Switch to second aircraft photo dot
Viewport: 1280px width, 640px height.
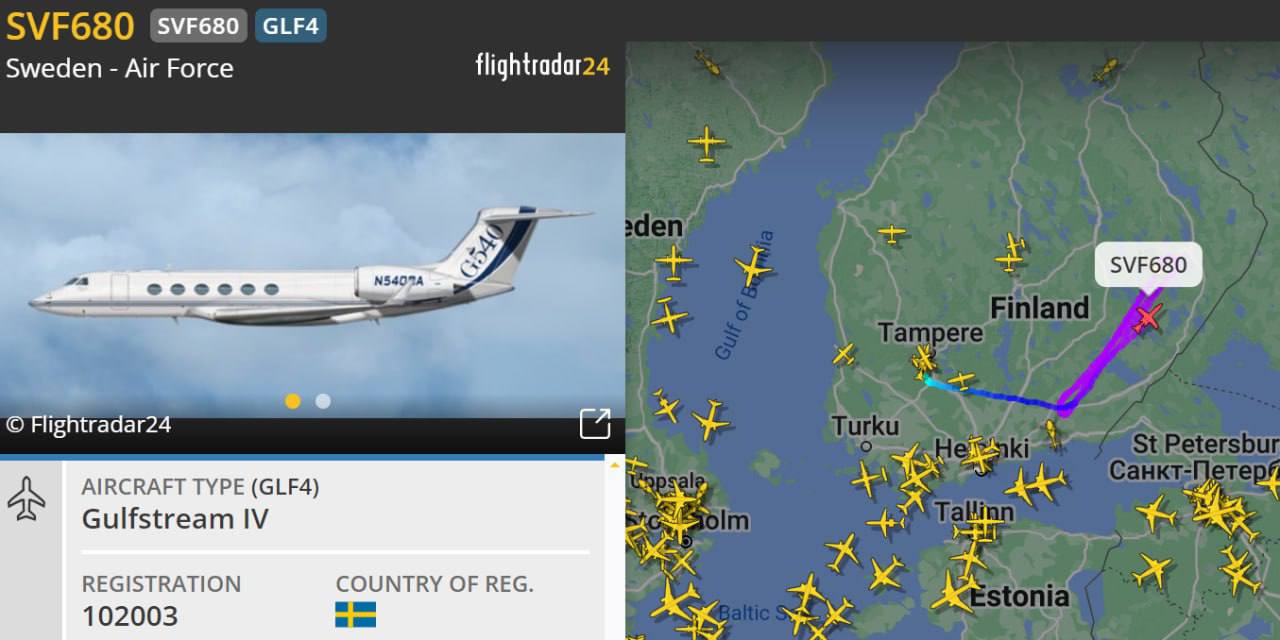[x=323, y=401]
